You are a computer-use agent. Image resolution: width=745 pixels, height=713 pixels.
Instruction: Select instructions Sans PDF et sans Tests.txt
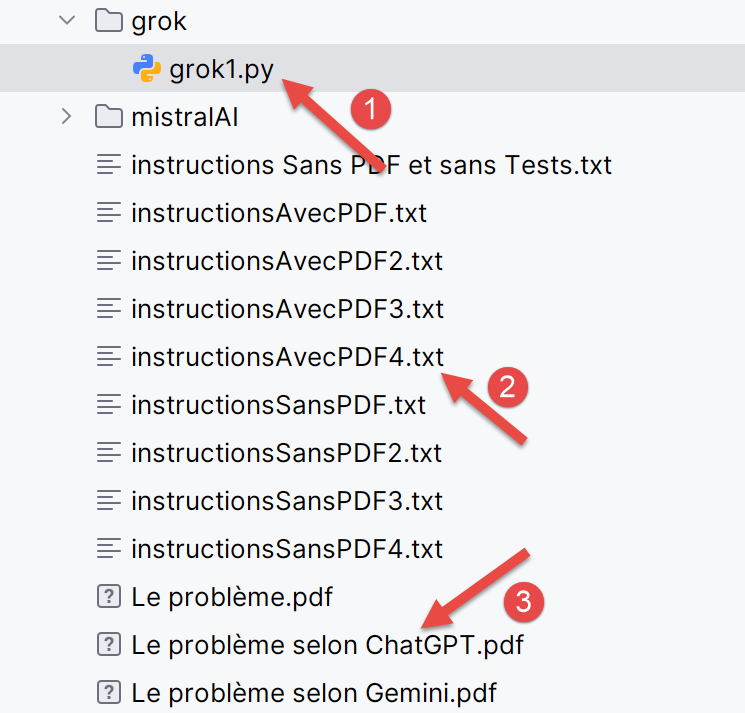click(371, 165)
